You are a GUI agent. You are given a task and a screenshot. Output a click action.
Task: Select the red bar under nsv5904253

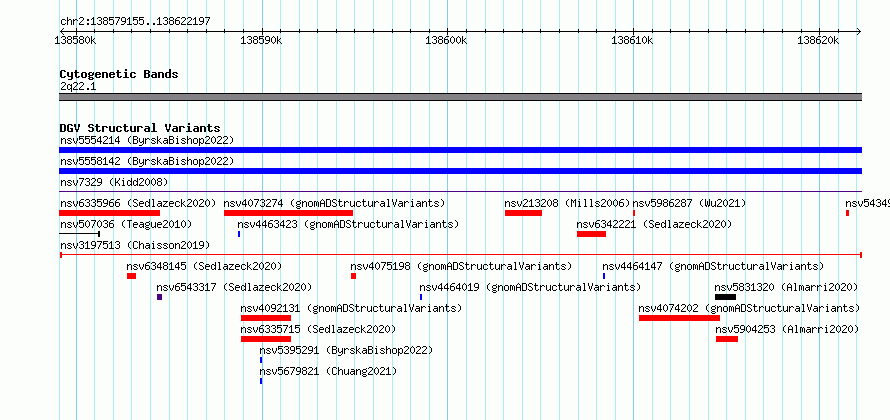pos(727,339)
